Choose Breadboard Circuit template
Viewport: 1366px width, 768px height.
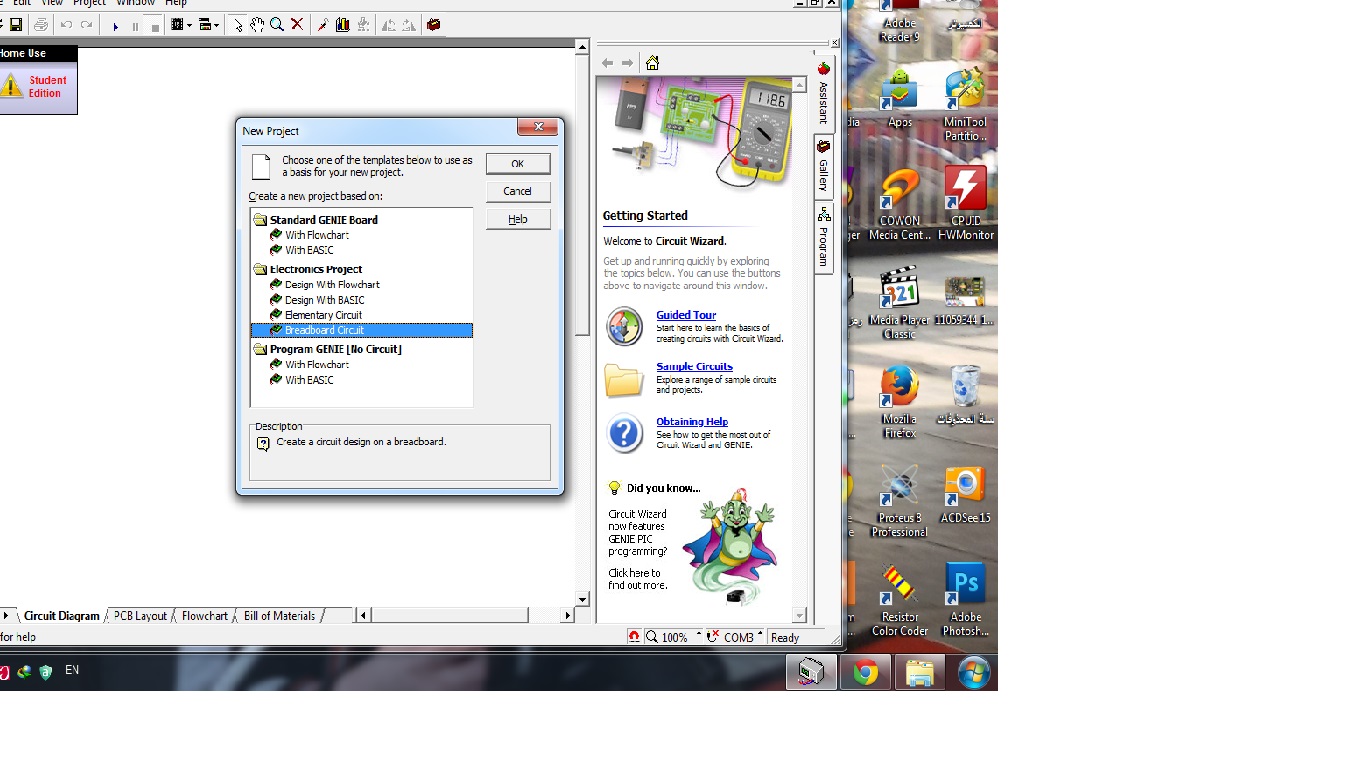click(x=361, y=330)
